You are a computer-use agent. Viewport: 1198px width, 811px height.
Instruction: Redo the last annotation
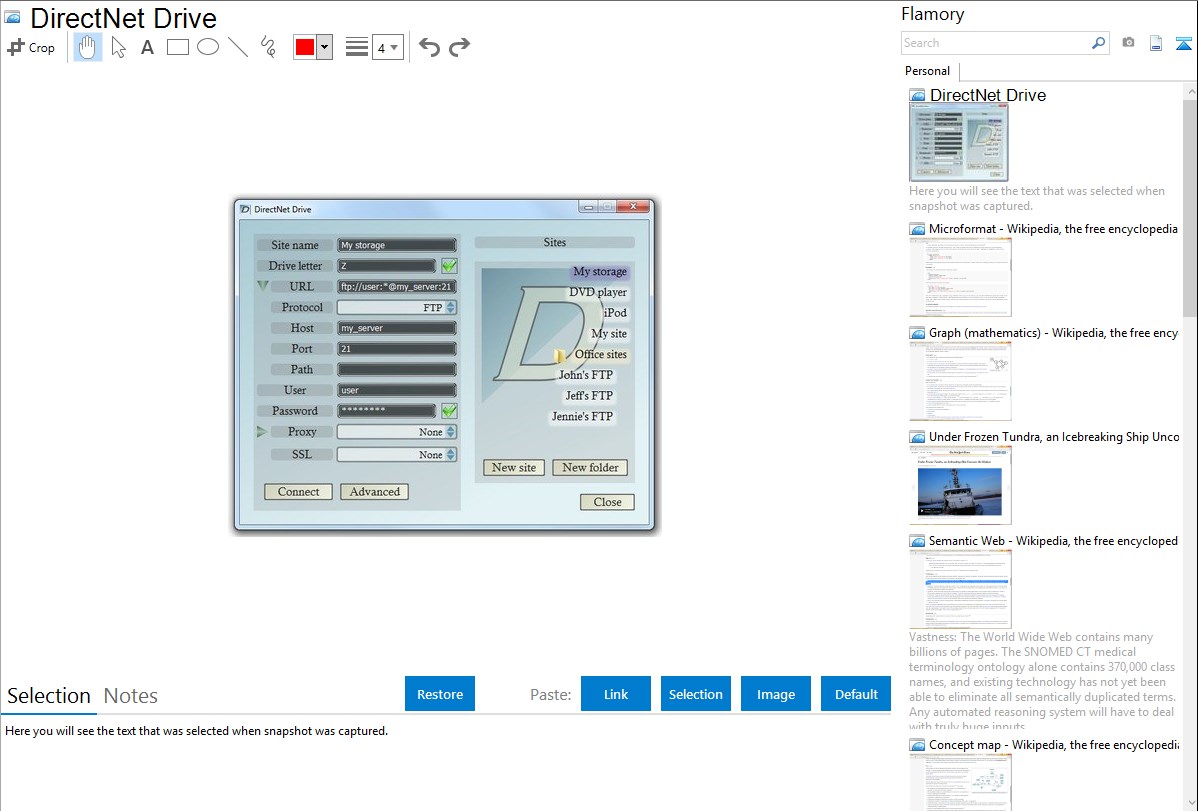pyautogui.click(x=459, y=47)
